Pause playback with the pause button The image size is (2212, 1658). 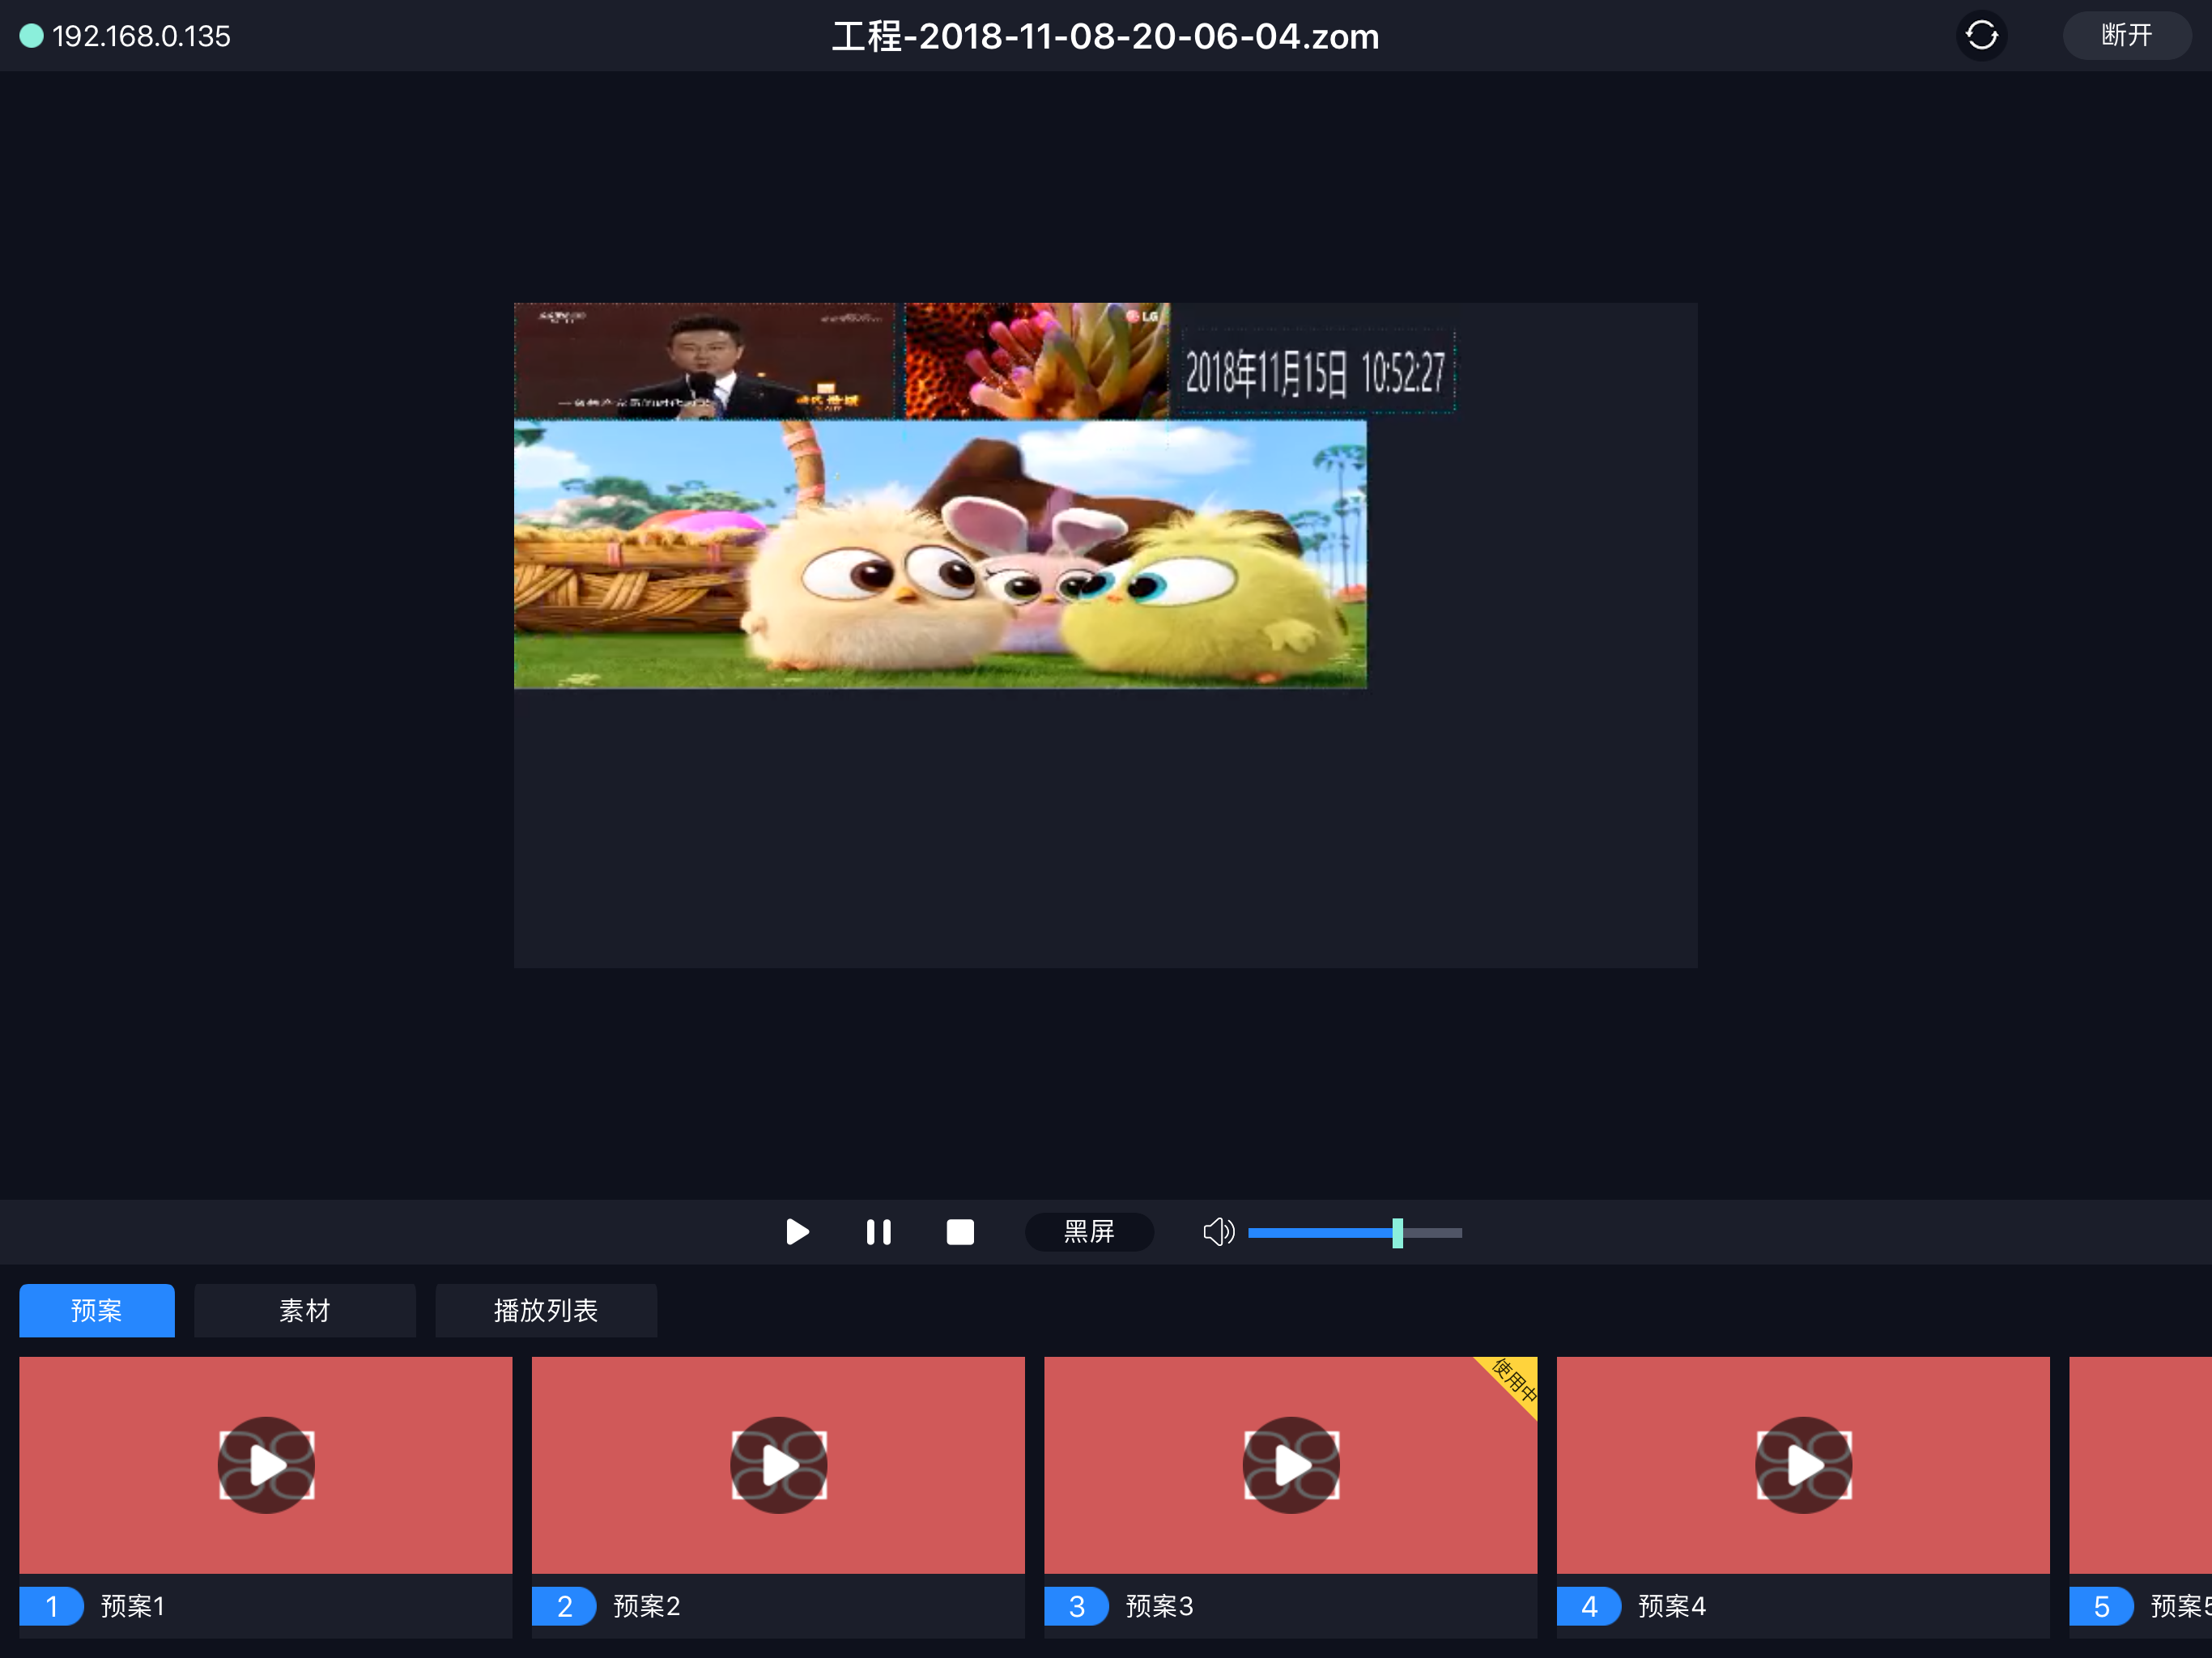tap(879, 1232)
